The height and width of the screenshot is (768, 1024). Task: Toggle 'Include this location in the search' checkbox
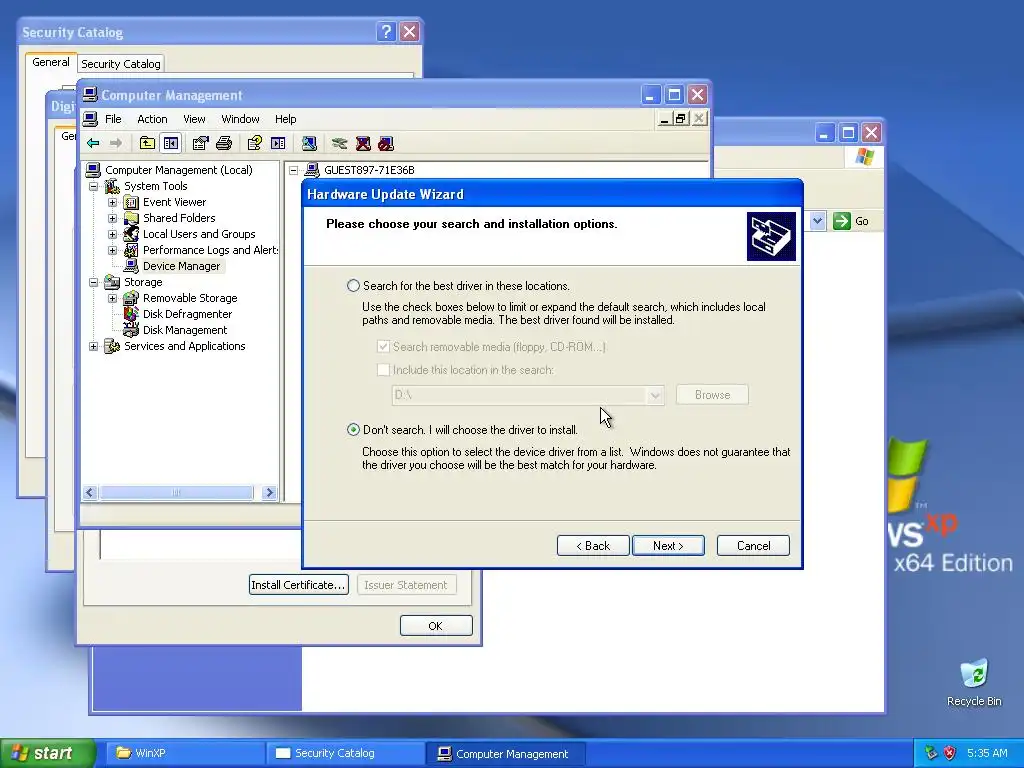click(383, 370)
